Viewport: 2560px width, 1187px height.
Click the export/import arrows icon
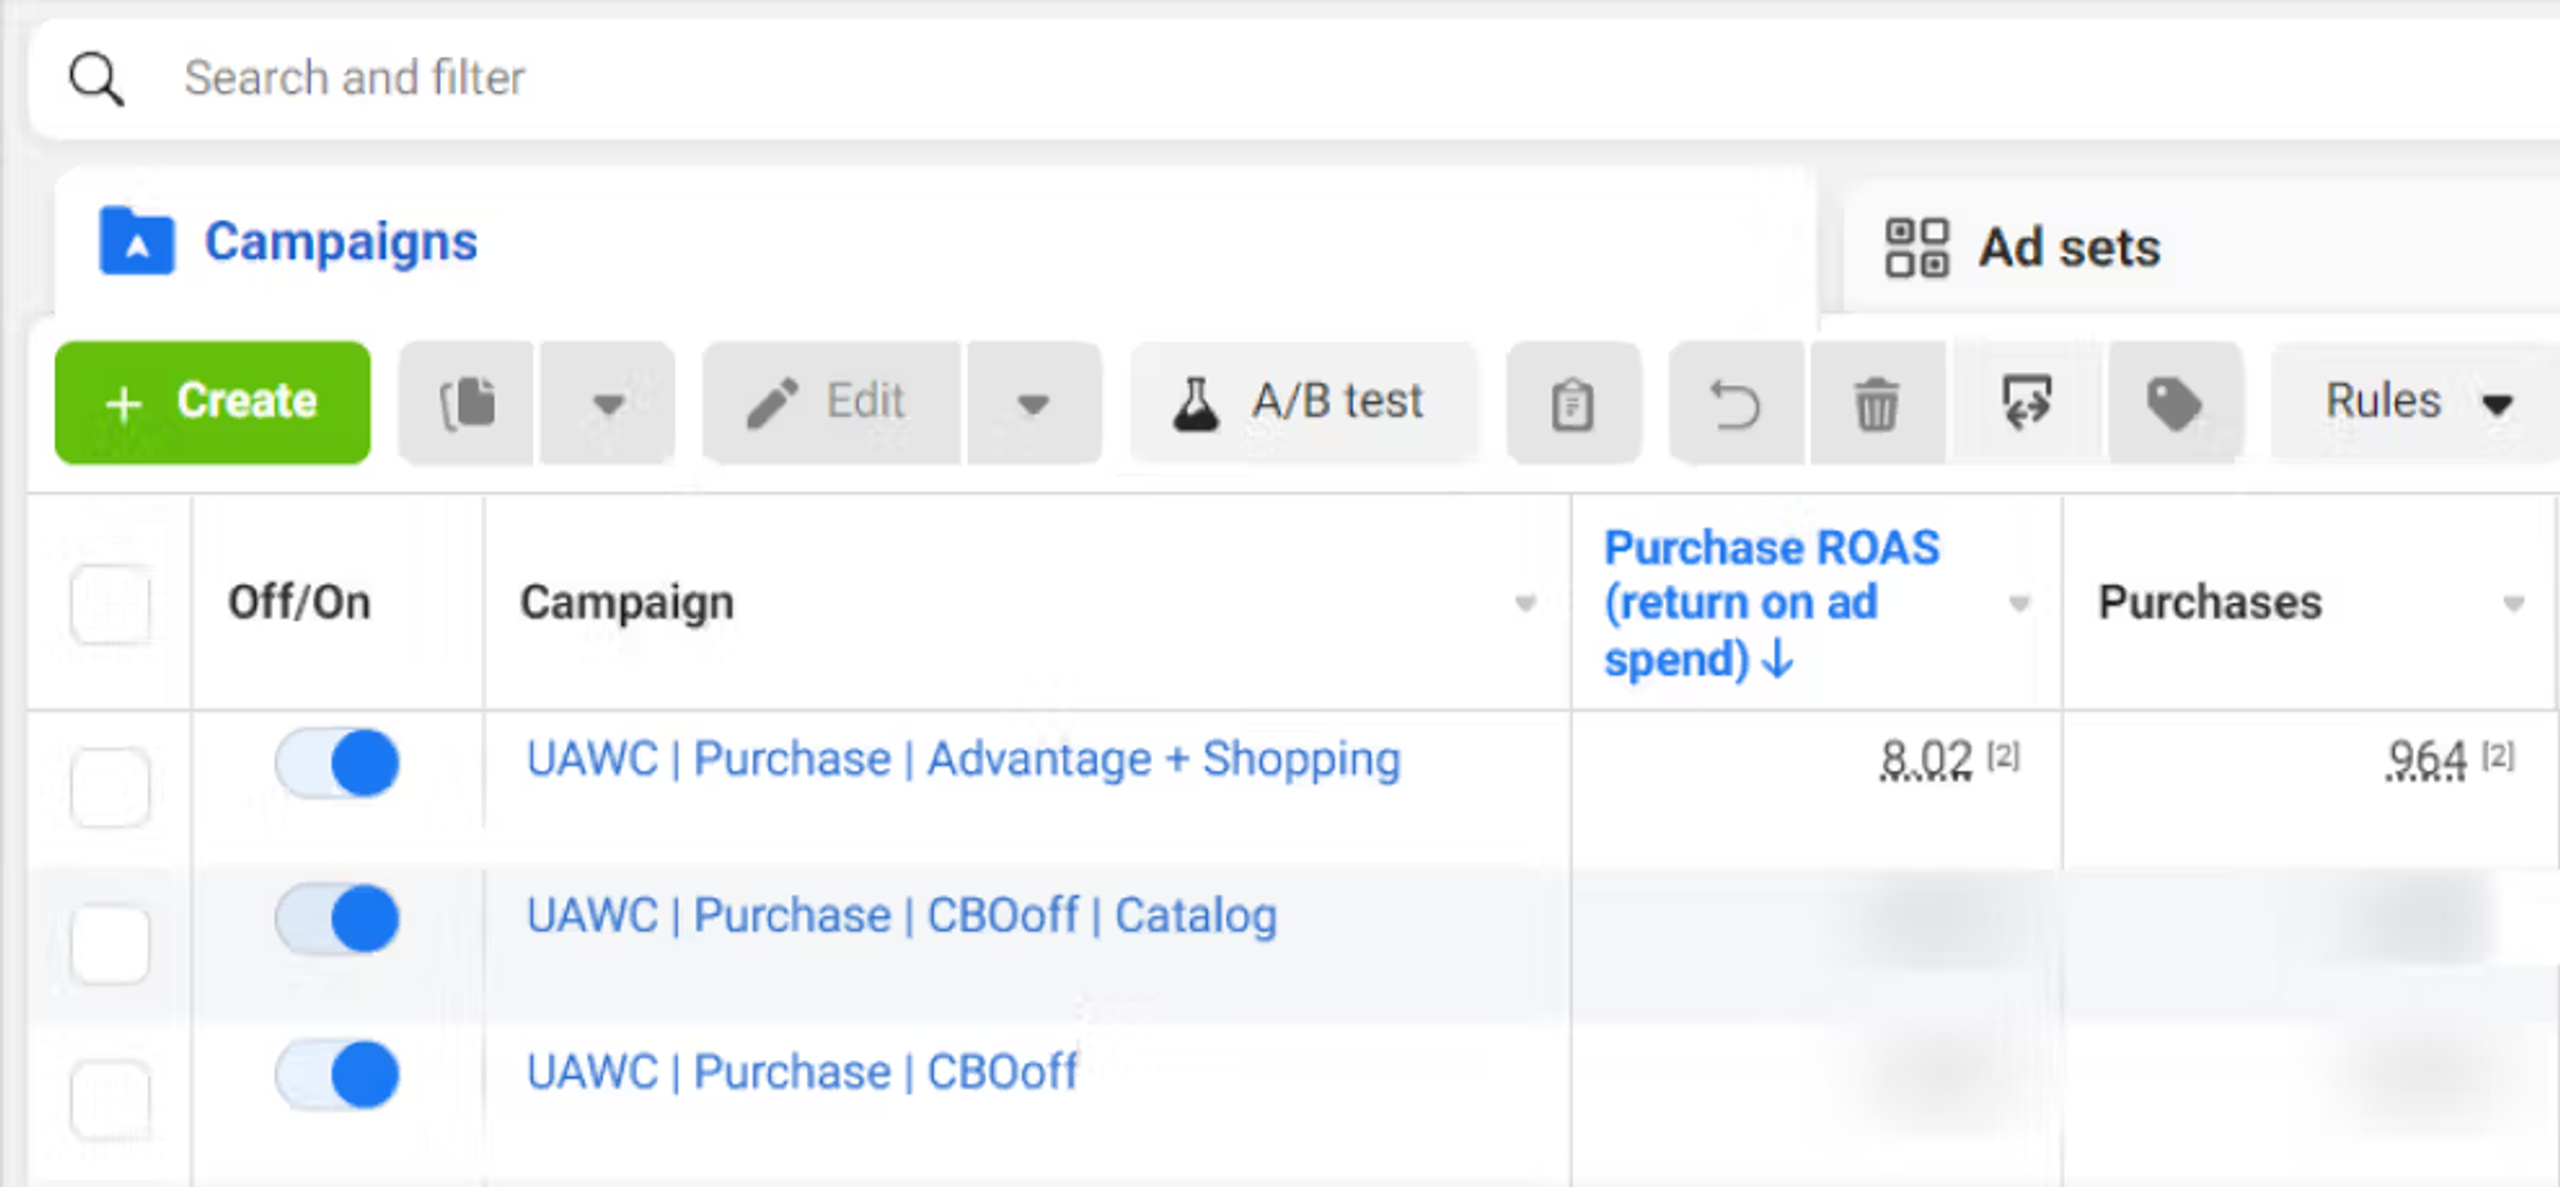coord(2027,403)
